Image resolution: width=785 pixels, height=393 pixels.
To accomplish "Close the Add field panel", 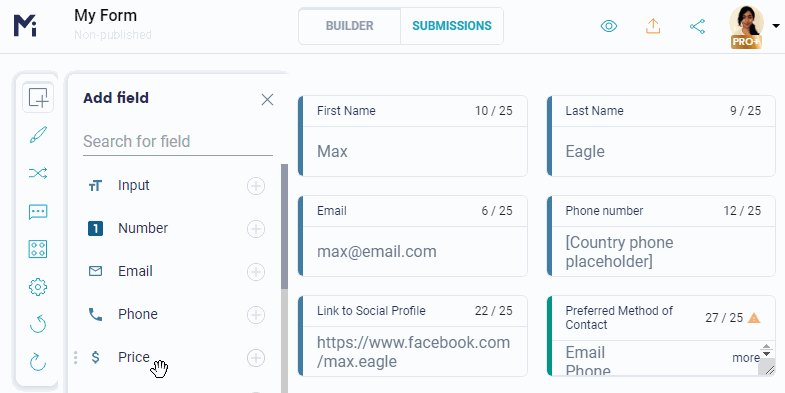I will [267, 100].
